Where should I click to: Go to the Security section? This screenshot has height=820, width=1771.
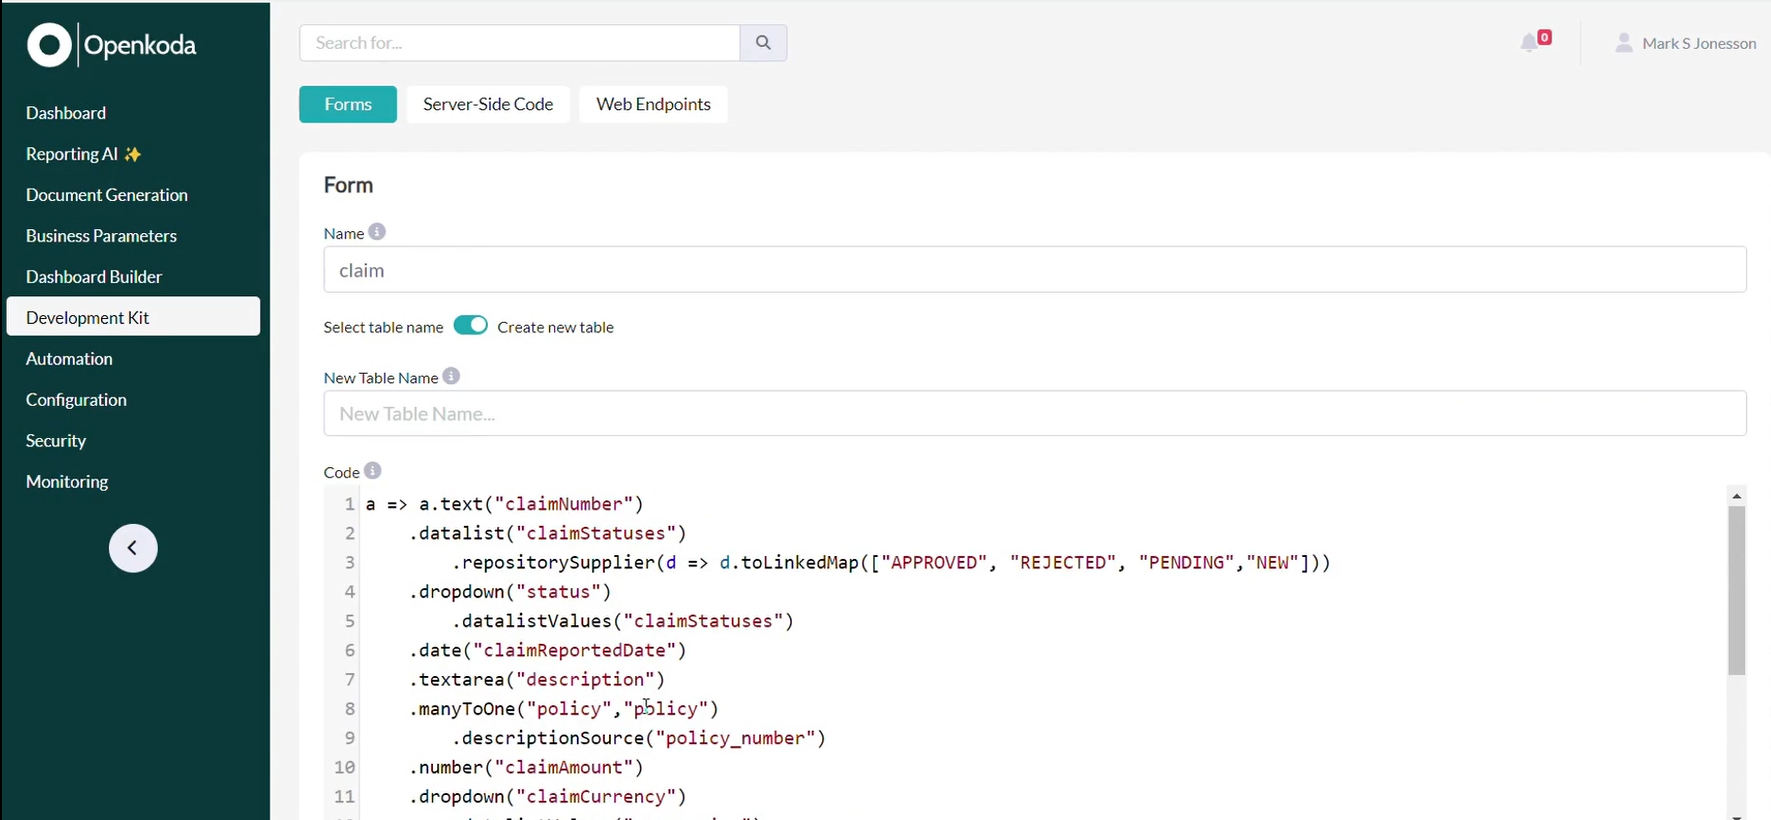(x=56, y=441)
